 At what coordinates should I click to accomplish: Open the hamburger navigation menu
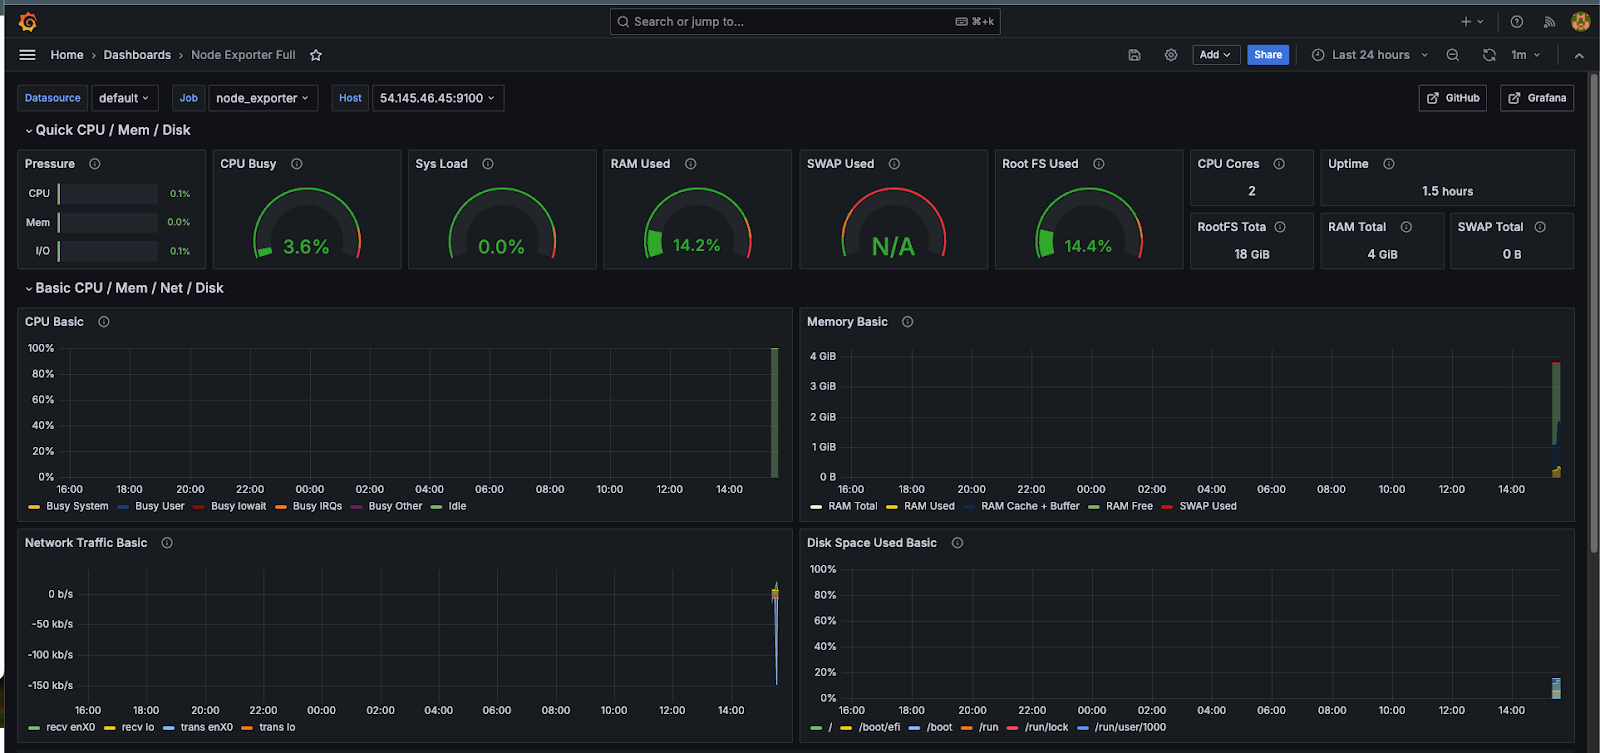27,55
